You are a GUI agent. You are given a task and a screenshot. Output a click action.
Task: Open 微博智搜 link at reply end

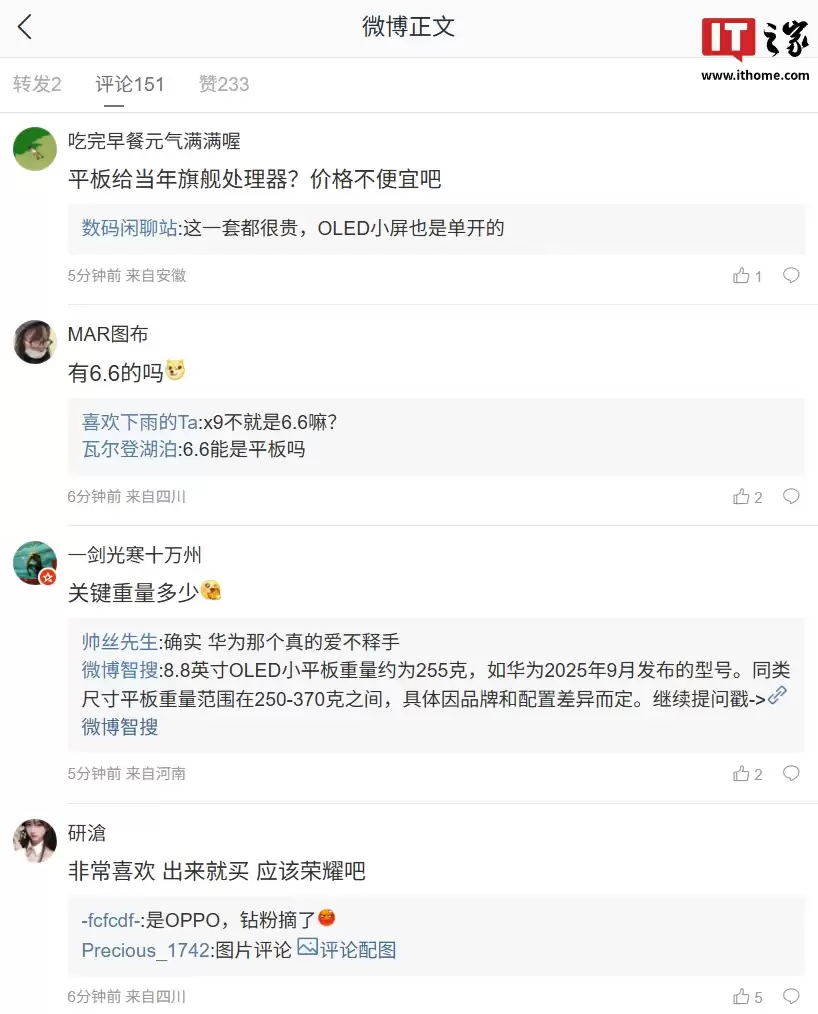click(x=120, y=727)
